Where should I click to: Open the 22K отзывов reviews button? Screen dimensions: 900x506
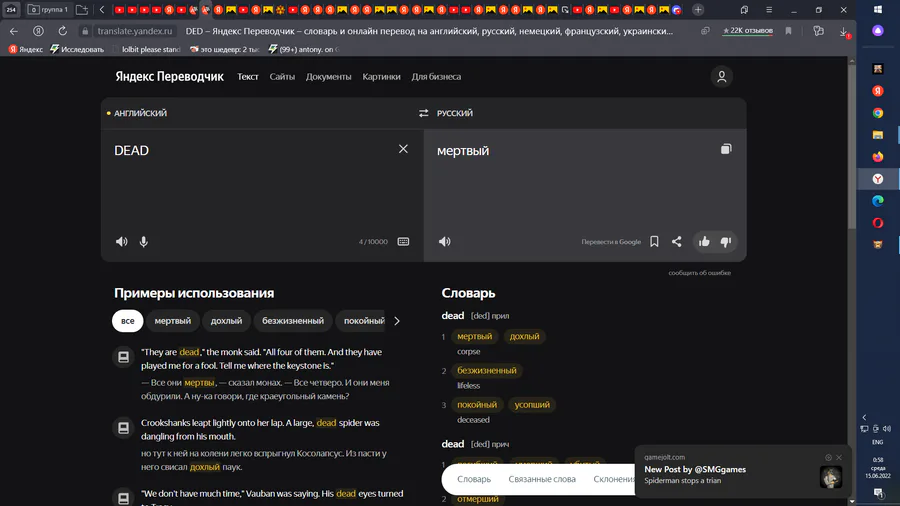748,30
